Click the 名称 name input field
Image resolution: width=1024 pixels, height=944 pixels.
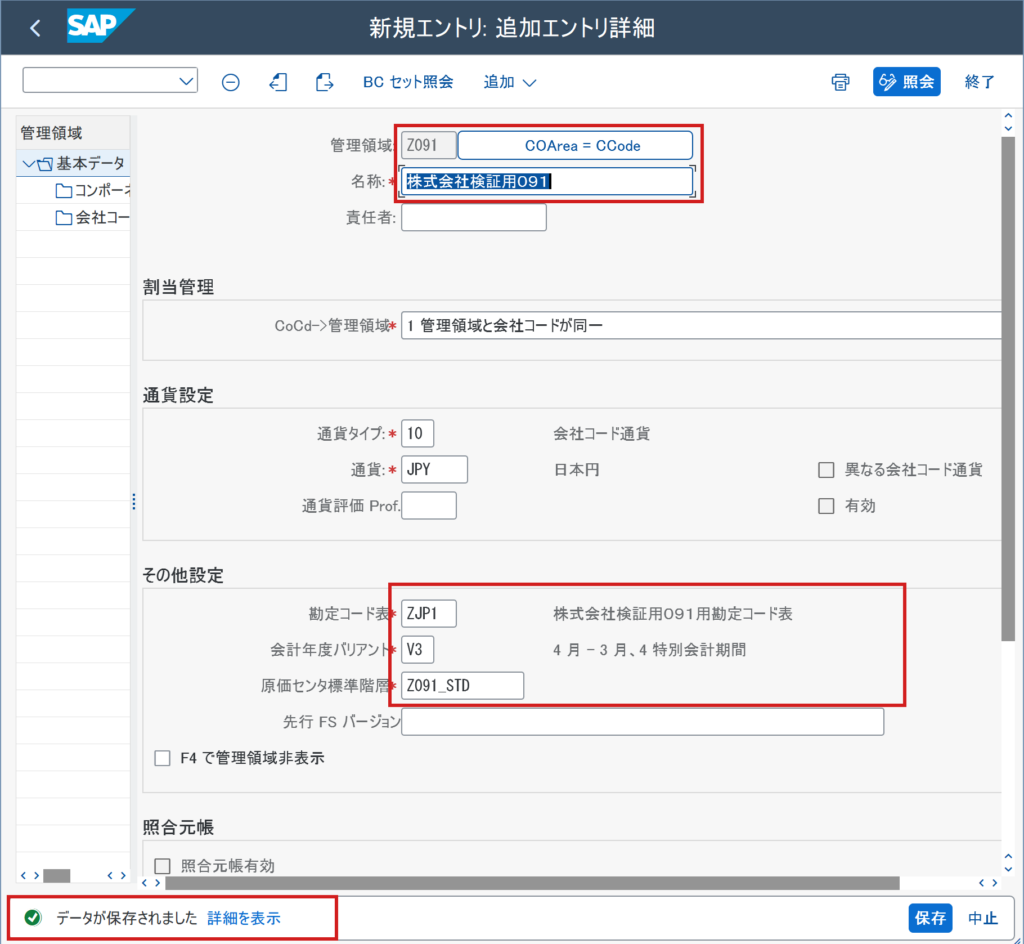(547, 181)
